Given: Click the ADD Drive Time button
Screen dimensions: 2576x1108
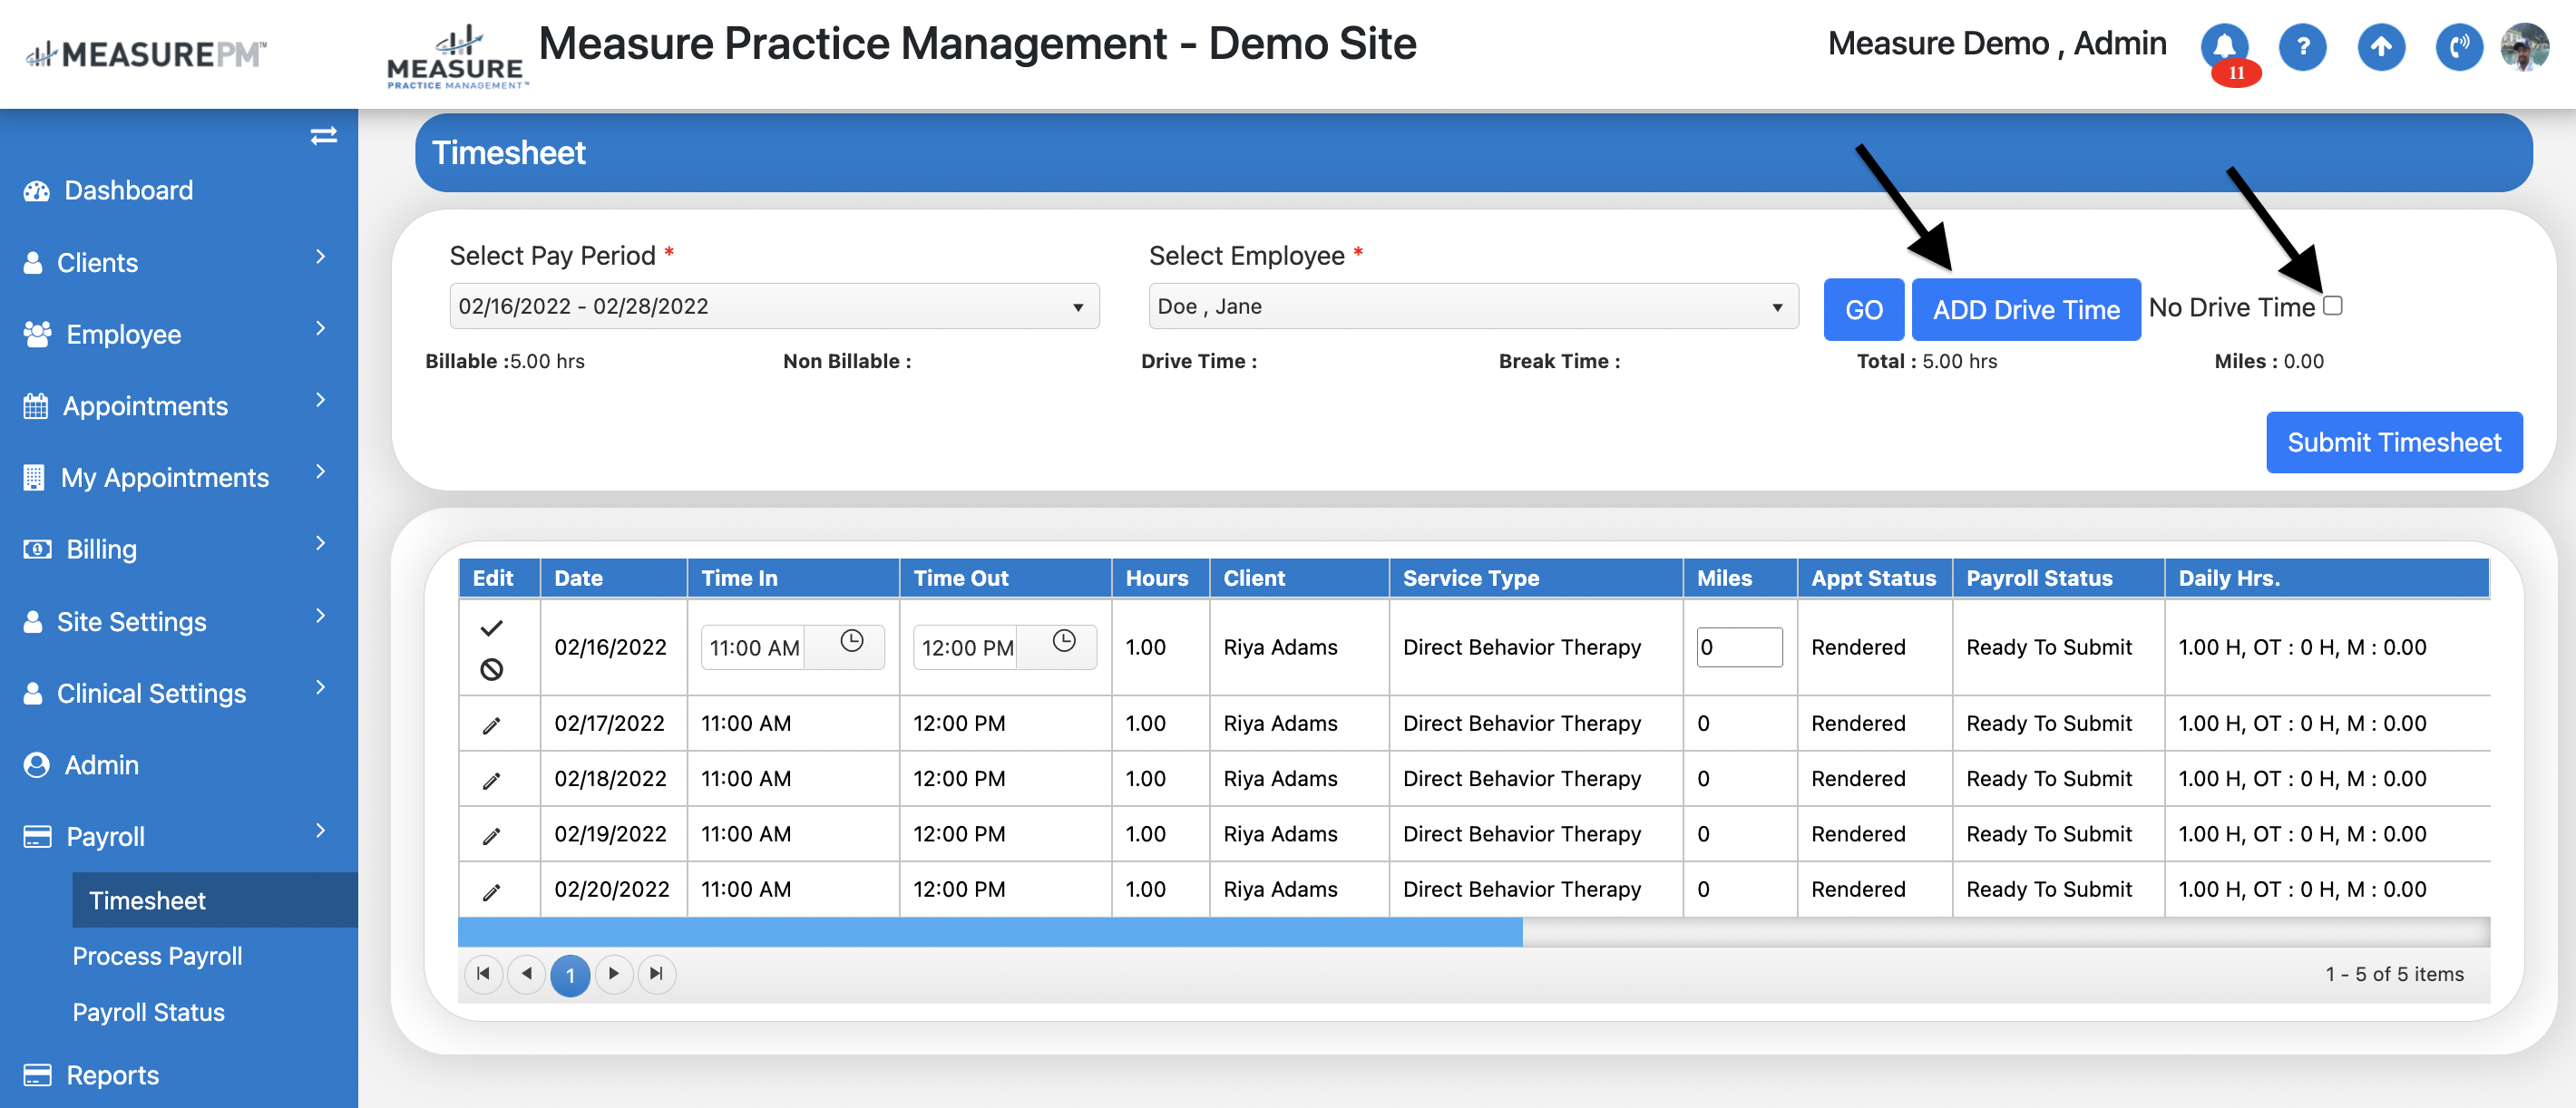Looking at the screenshot, I should coord(2025,310).
